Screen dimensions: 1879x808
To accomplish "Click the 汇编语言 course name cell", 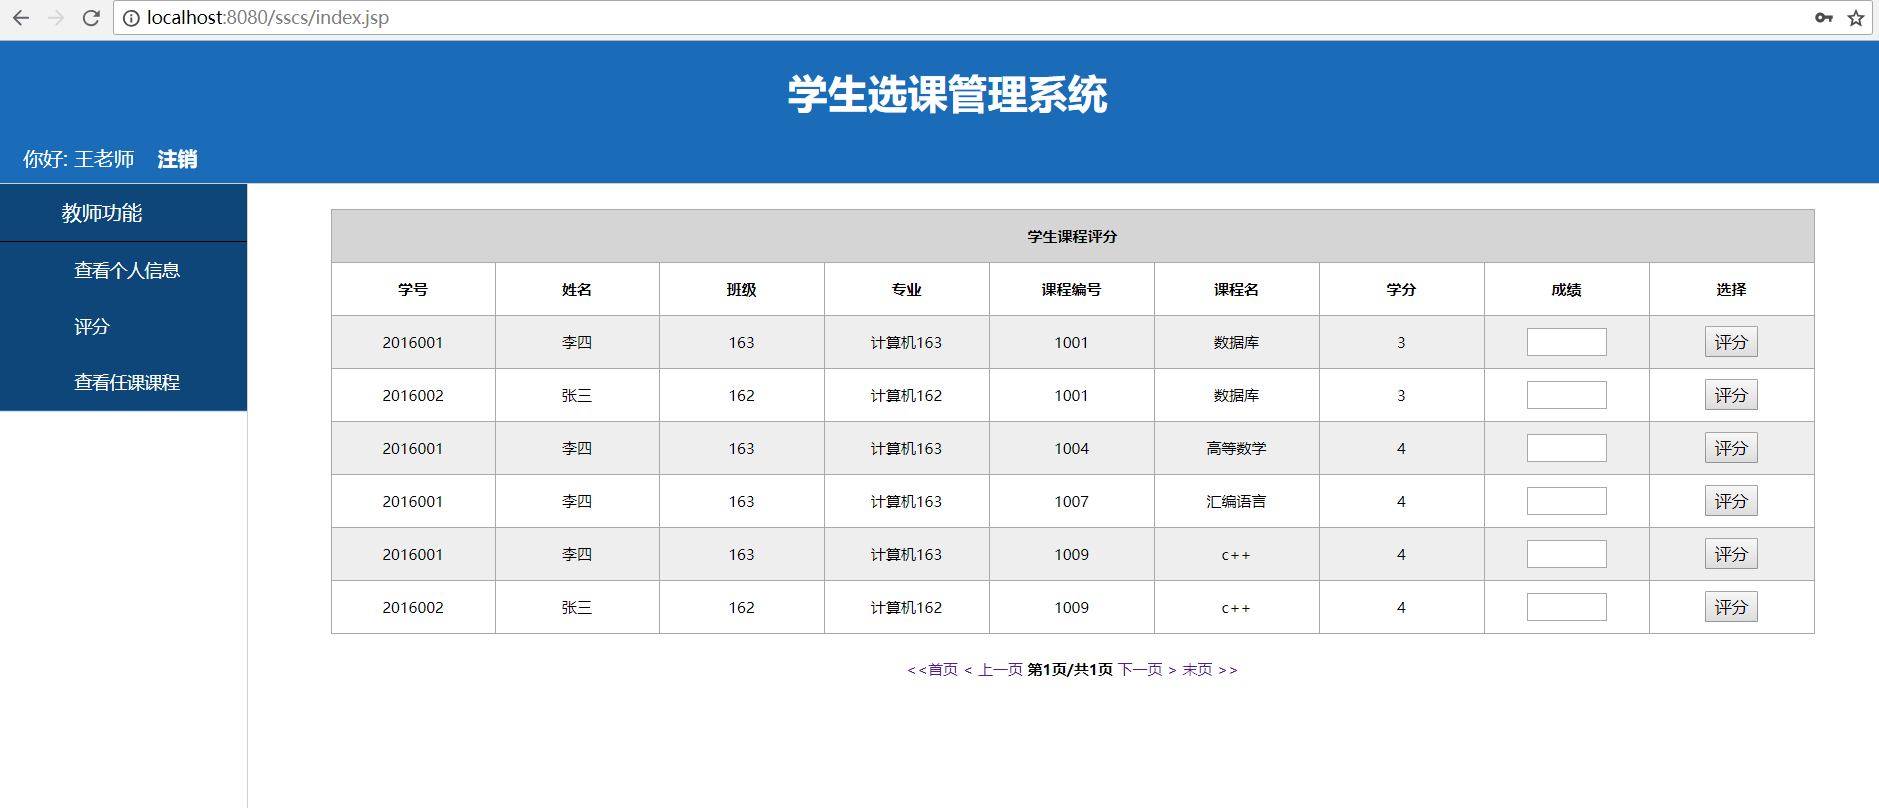I will click(1237, 501).
